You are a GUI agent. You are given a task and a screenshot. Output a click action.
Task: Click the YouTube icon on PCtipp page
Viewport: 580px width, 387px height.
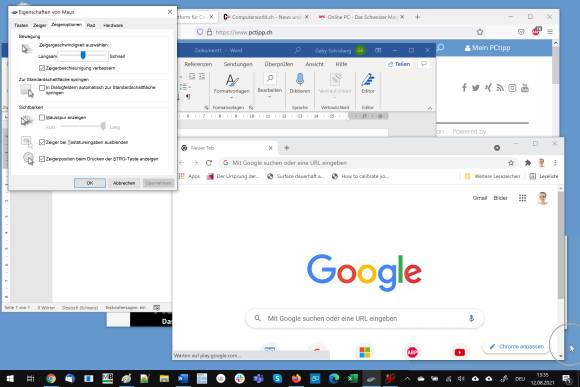525,88
